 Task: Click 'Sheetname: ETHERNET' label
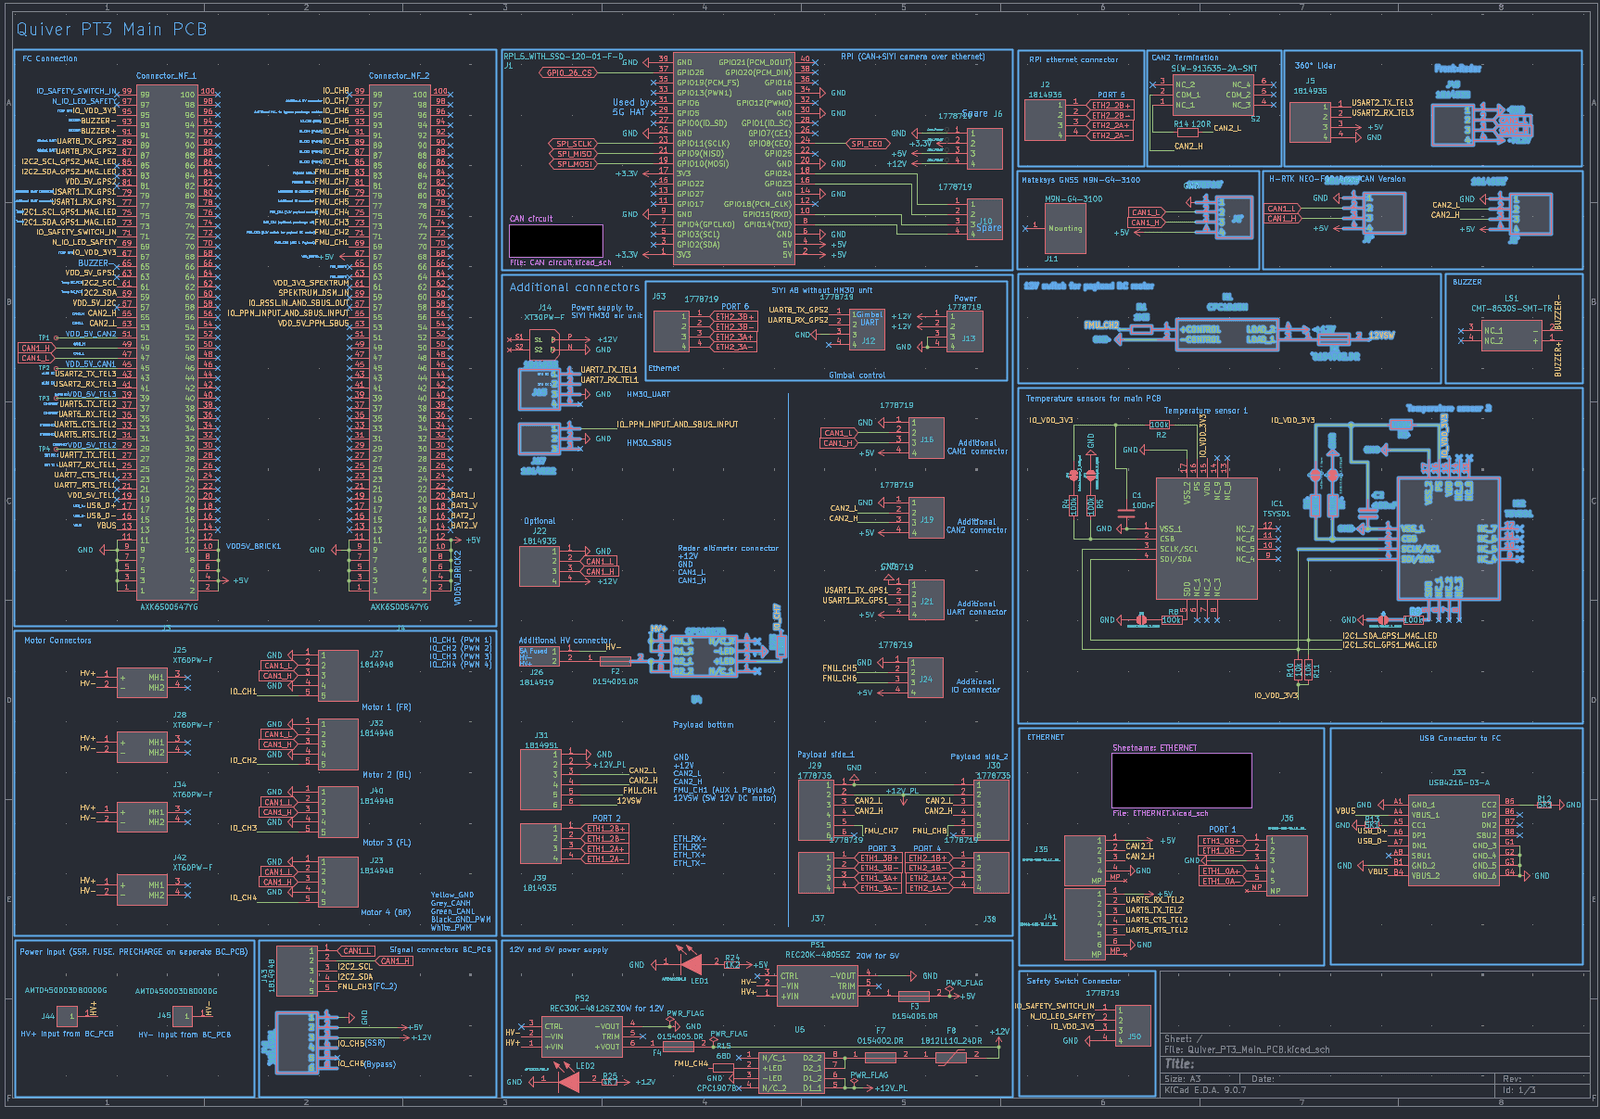click(1155, 748)
